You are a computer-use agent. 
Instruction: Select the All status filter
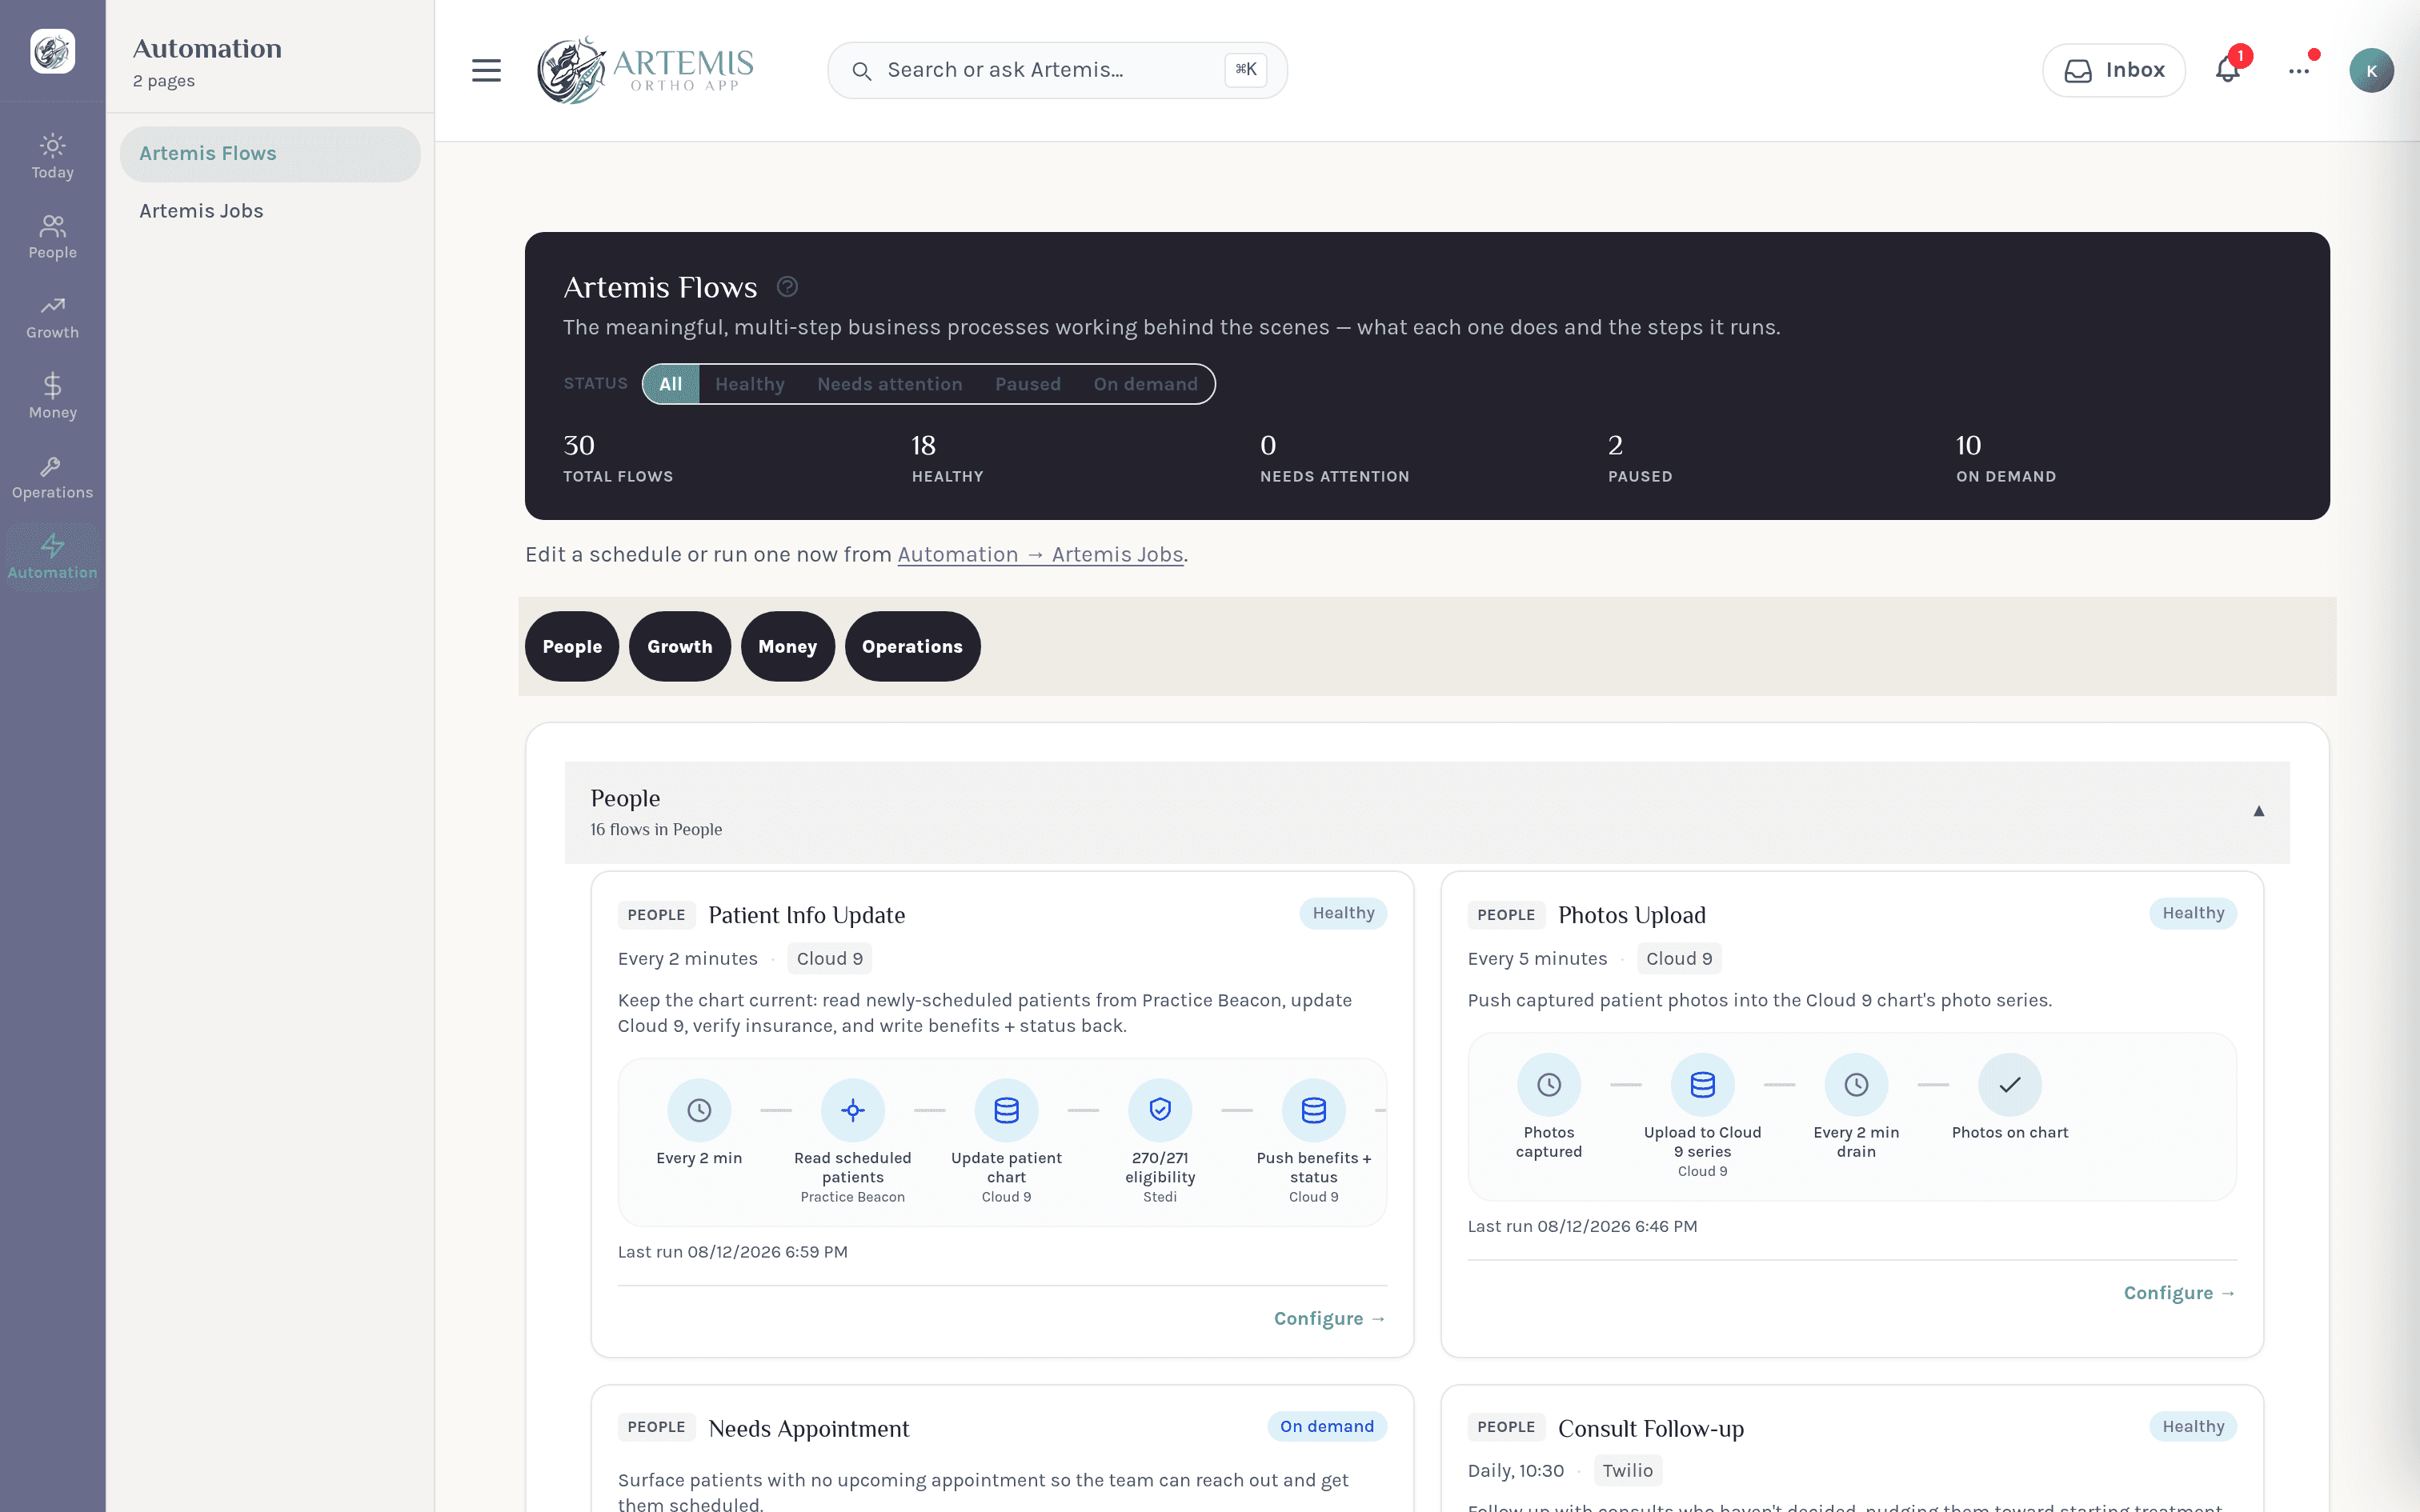671,384
